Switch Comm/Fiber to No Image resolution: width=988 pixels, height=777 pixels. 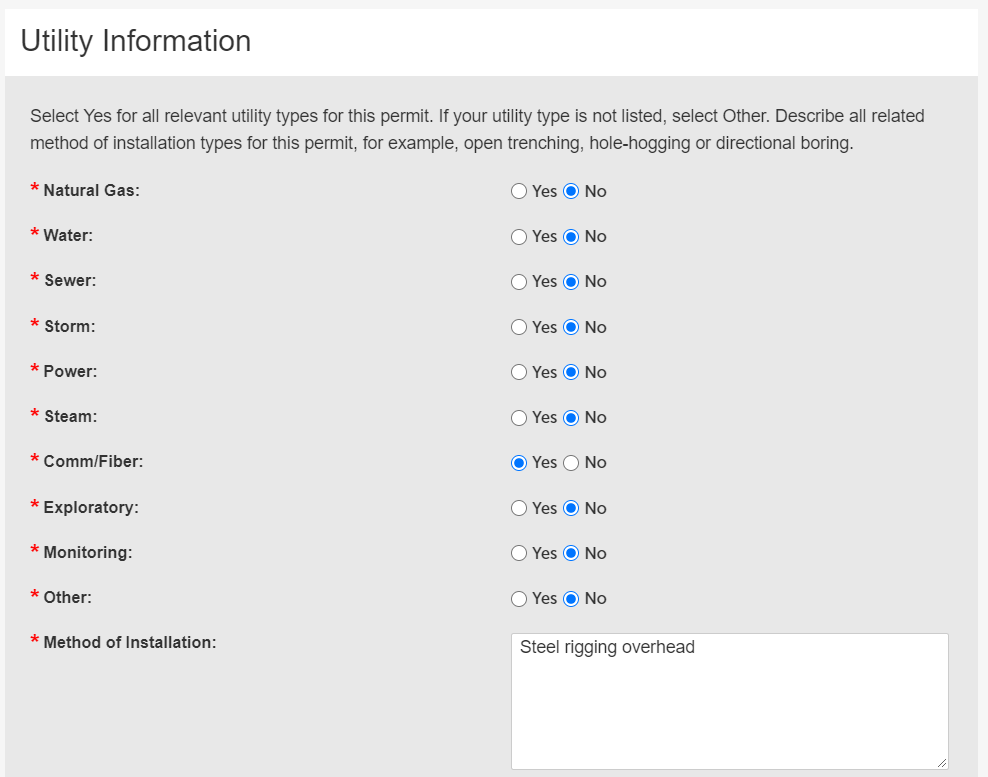pyautogui.click(x=571, y=463)
